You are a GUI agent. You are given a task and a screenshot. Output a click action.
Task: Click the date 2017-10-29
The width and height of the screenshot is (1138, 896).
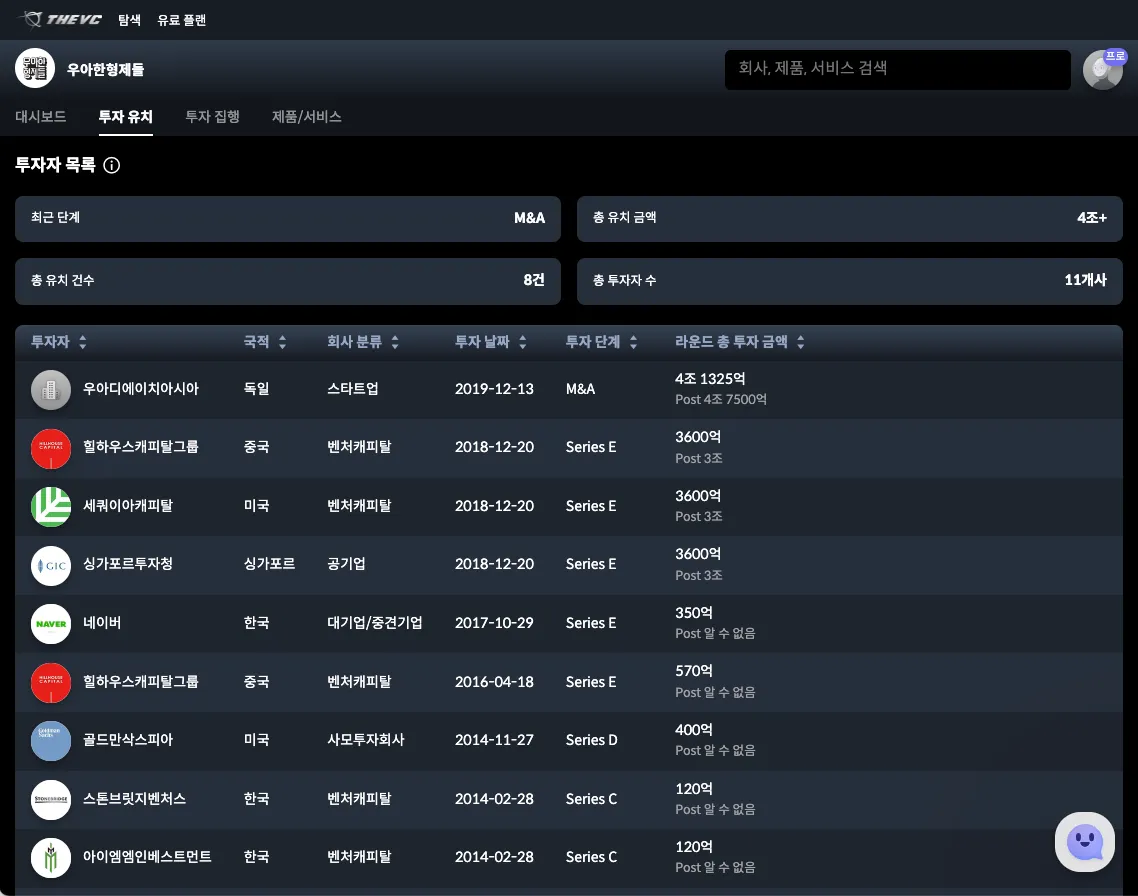494,622
